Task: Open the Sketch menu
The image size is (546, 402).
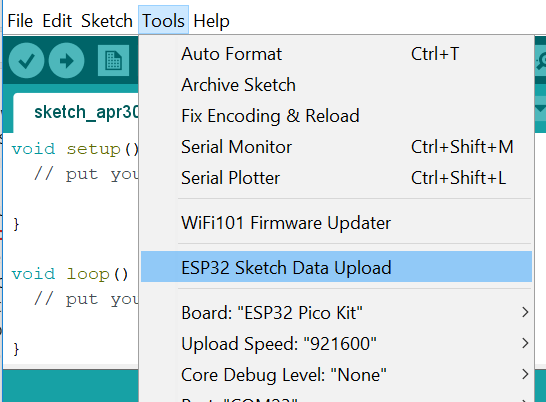Action: [107, 21]
